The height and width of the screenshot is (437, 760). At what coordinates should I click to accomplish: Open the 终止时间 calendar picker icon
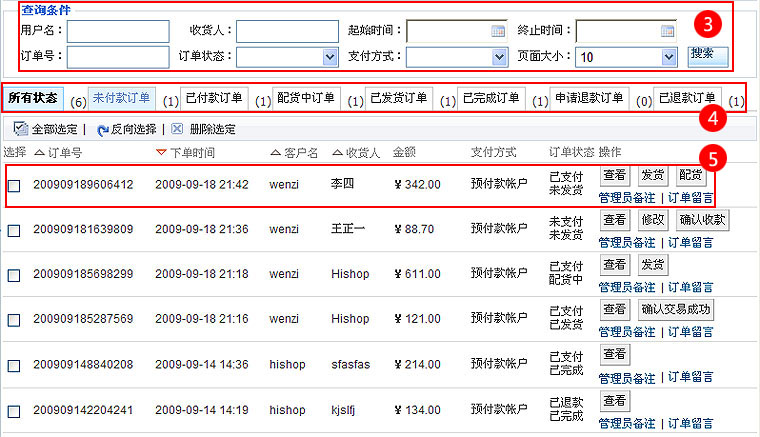click(667, 31)
